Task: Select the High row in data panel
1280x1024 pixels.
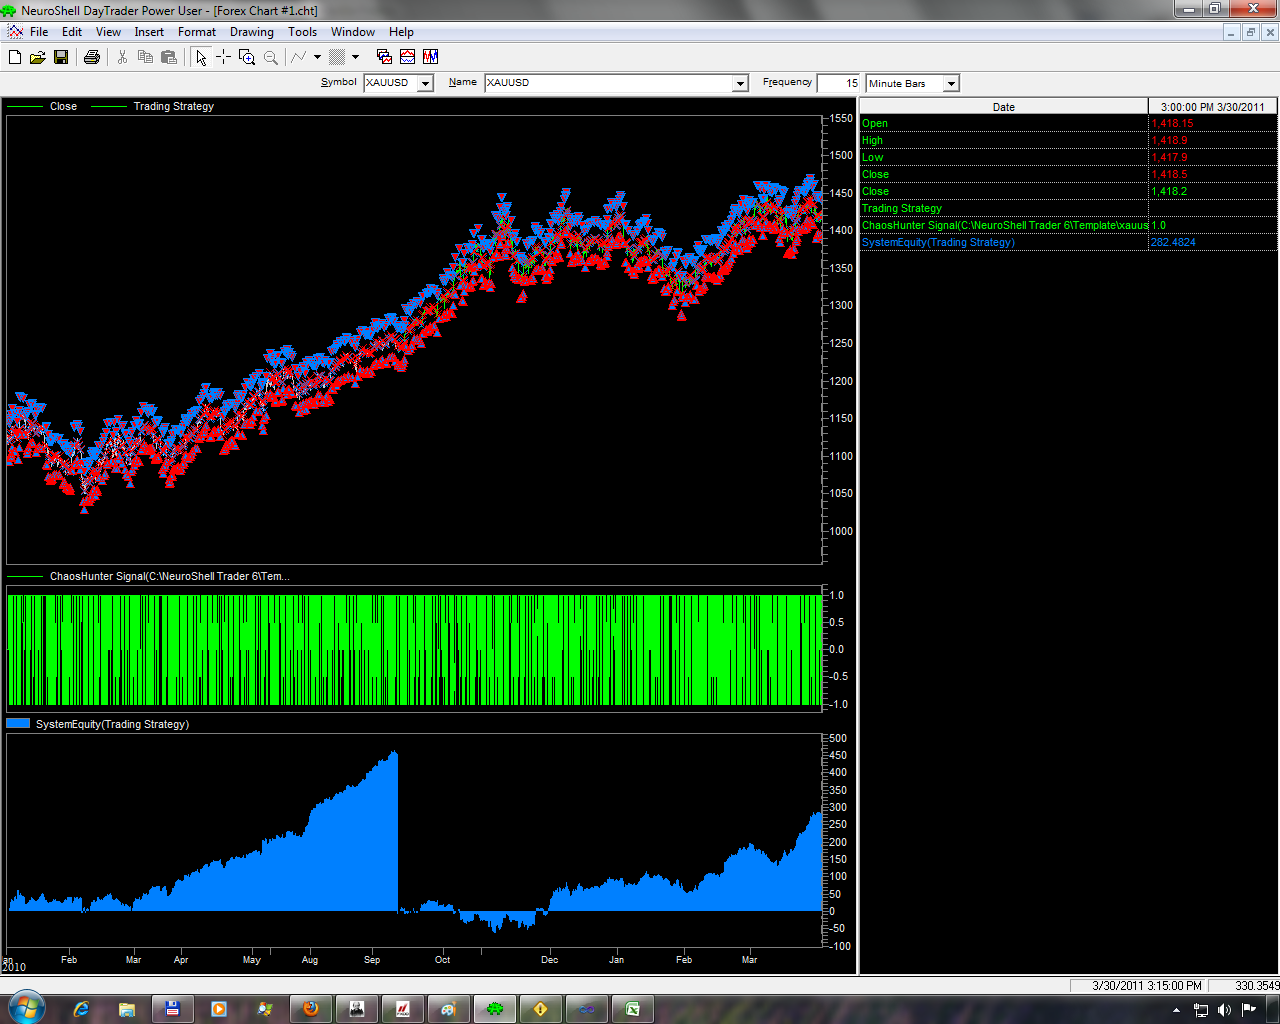Action: tap(1068, 140)
